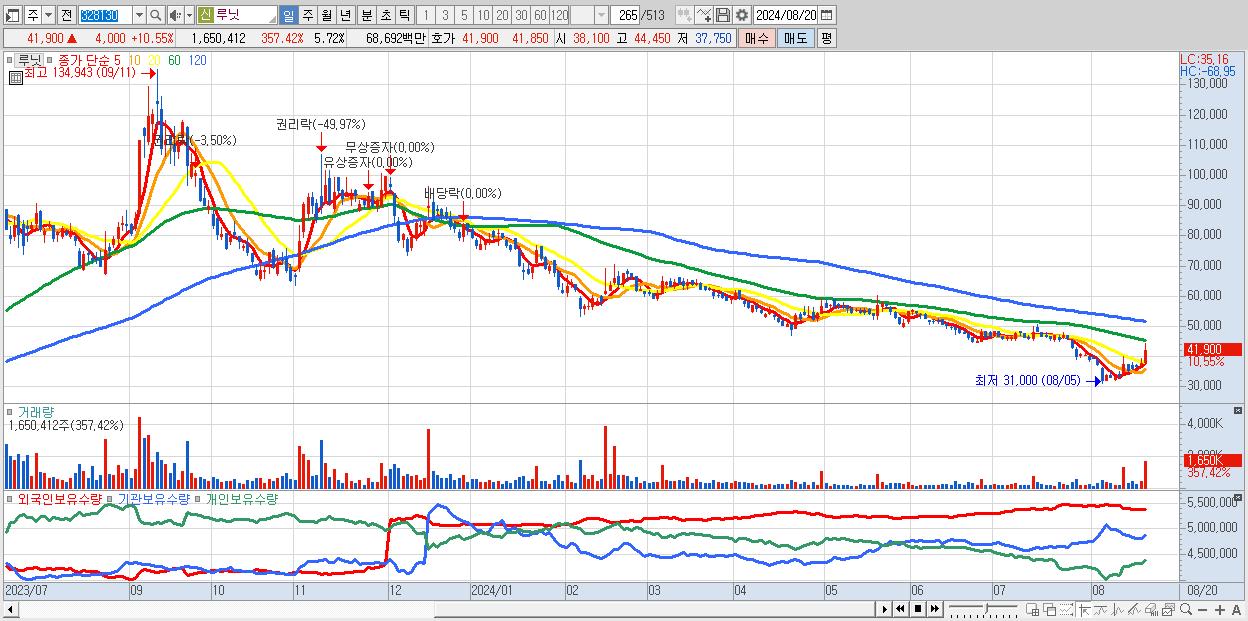
Task: Choose interval 3 button
Action: pyautogui.click(x=445, y=15)
